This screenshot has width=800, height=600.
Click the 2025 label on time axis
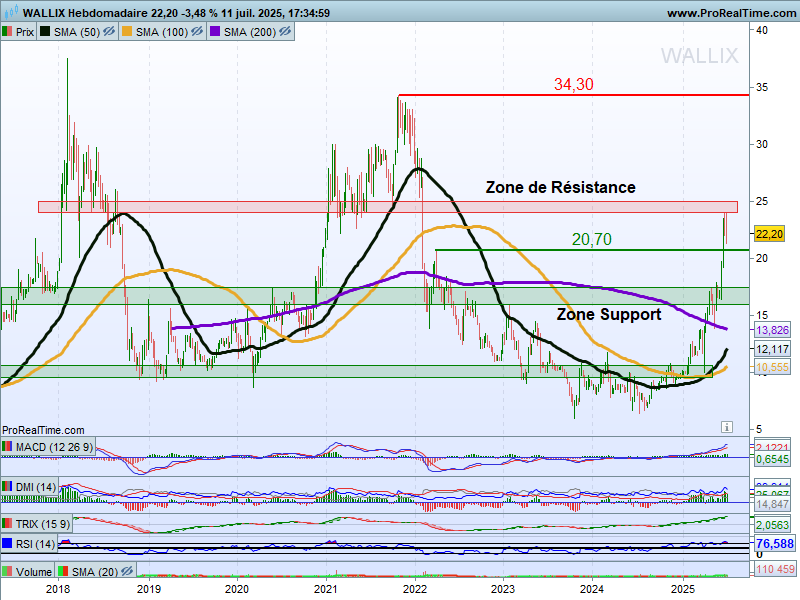tap(683, 589)
